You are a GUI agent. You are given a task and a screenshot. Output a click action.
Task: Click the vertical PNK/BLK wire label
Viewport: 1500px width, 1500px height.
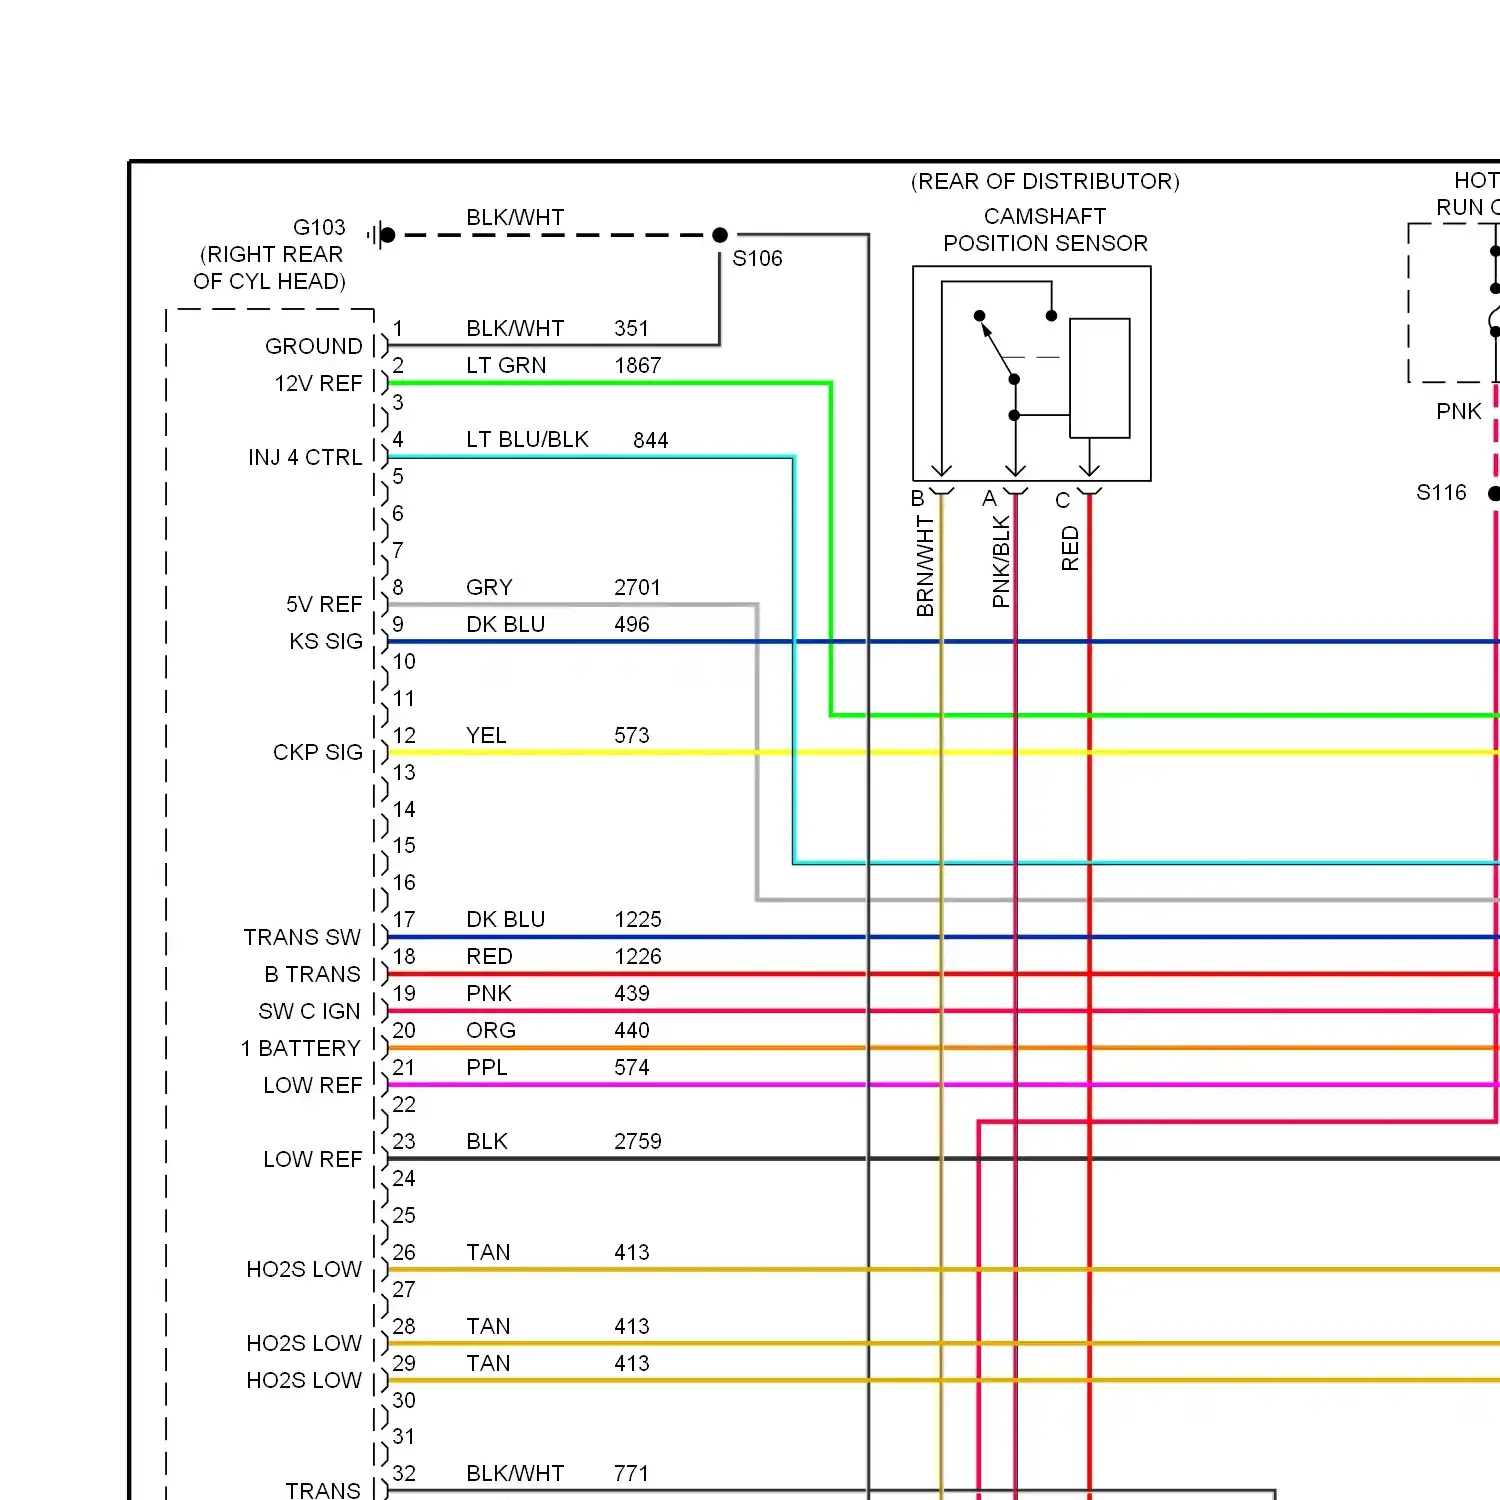coord(1001,562)
